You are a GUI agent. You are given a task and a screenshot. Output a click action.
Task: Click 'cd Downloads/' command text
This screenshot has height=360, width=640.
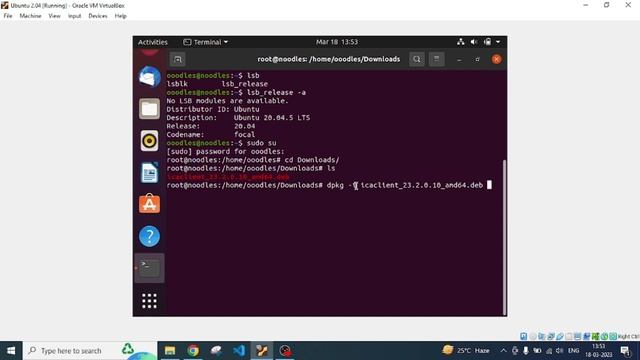(x=312, y=160)
